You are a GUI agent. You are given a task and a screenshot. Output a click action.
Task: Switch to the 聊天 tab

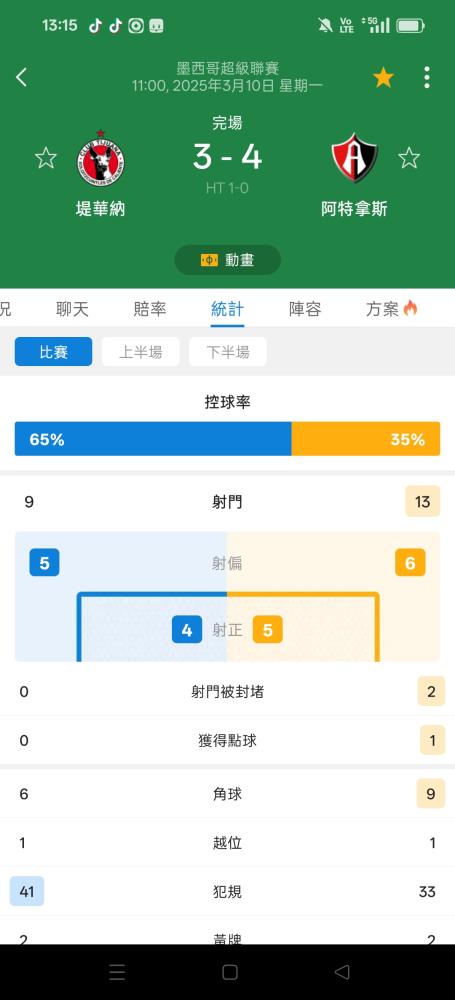click(72, 309)
